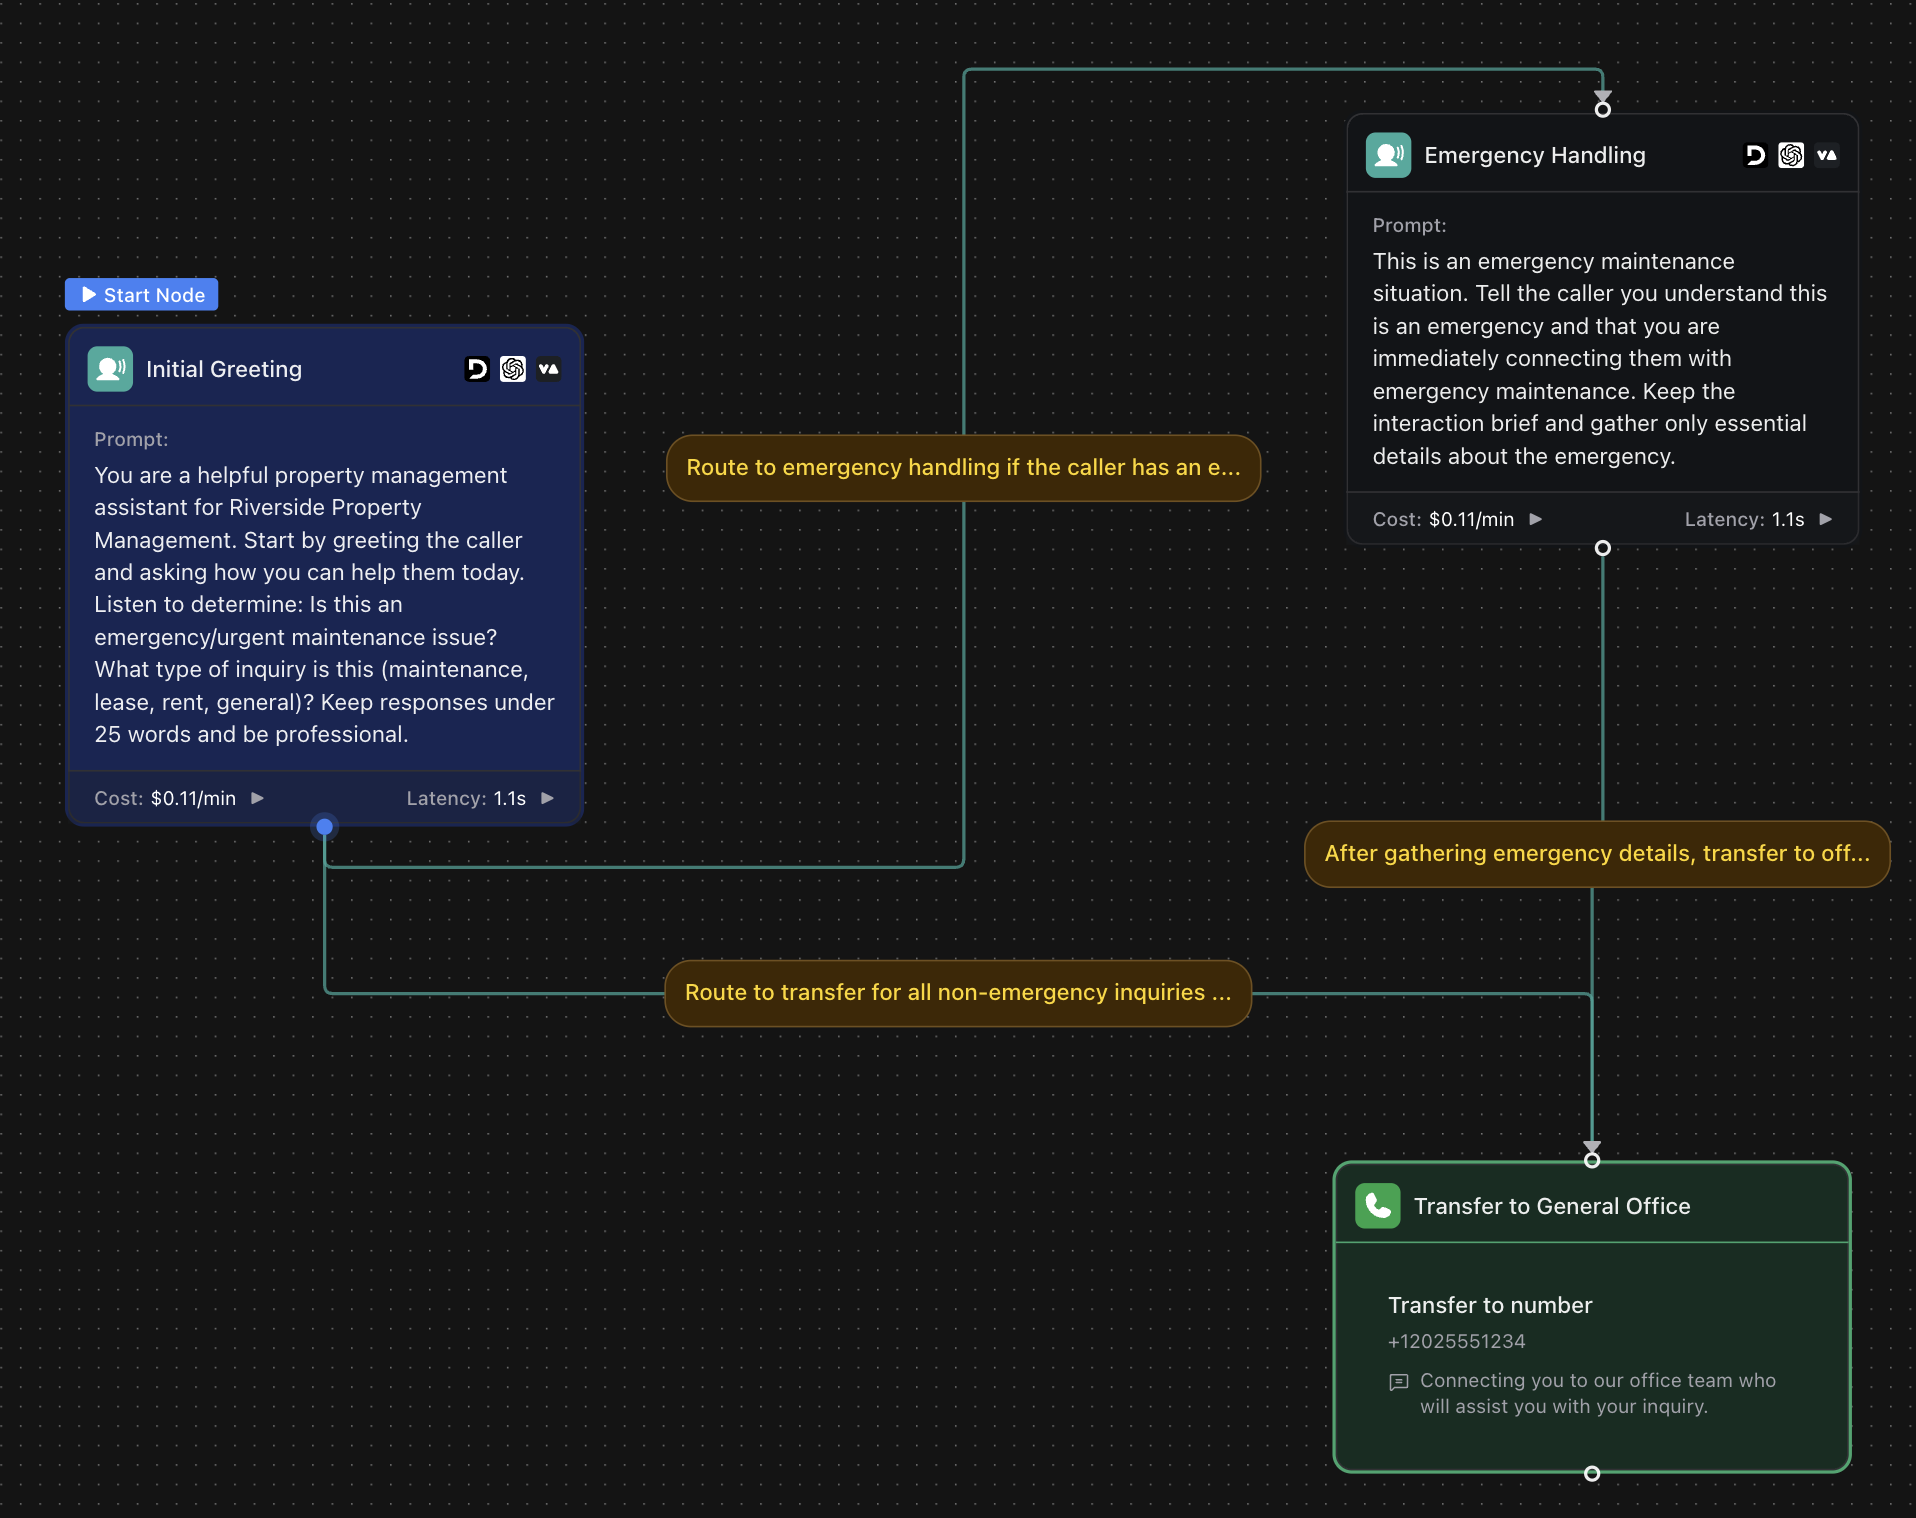Click the Vapi voice icon on Emergency Handling node
This screenshot has height=1518, width=1916.
pyautogui.click(x=1828, y=155)
